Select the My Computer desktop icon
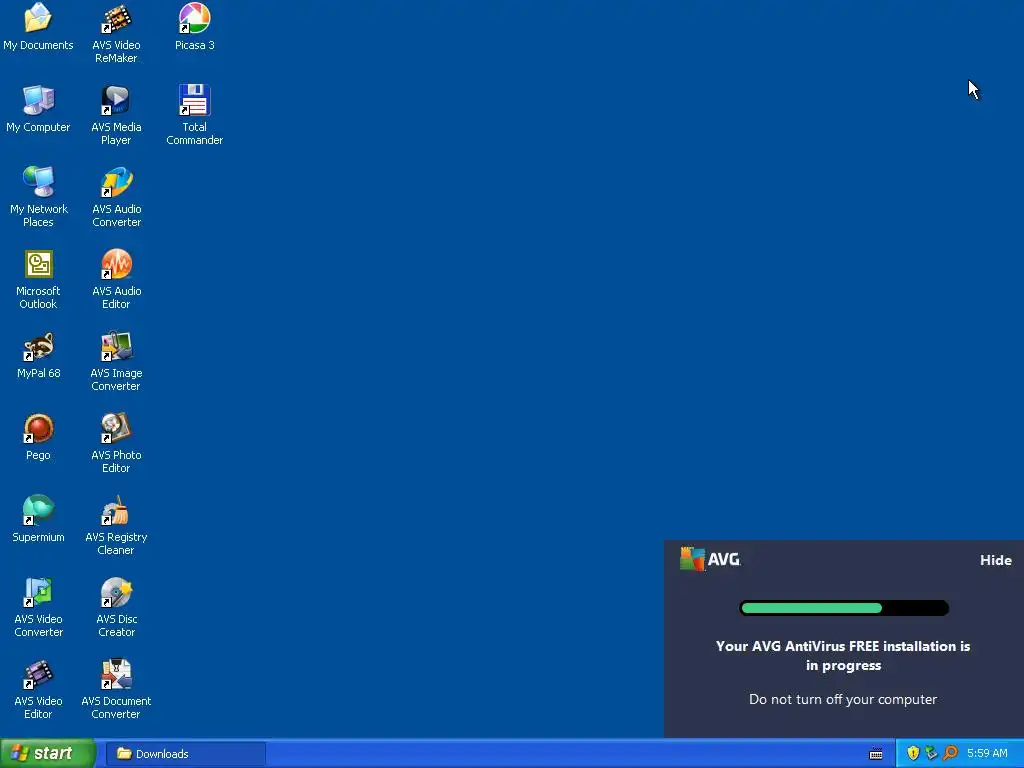Viewport: 1024px width, 768px height. (38, 109)
